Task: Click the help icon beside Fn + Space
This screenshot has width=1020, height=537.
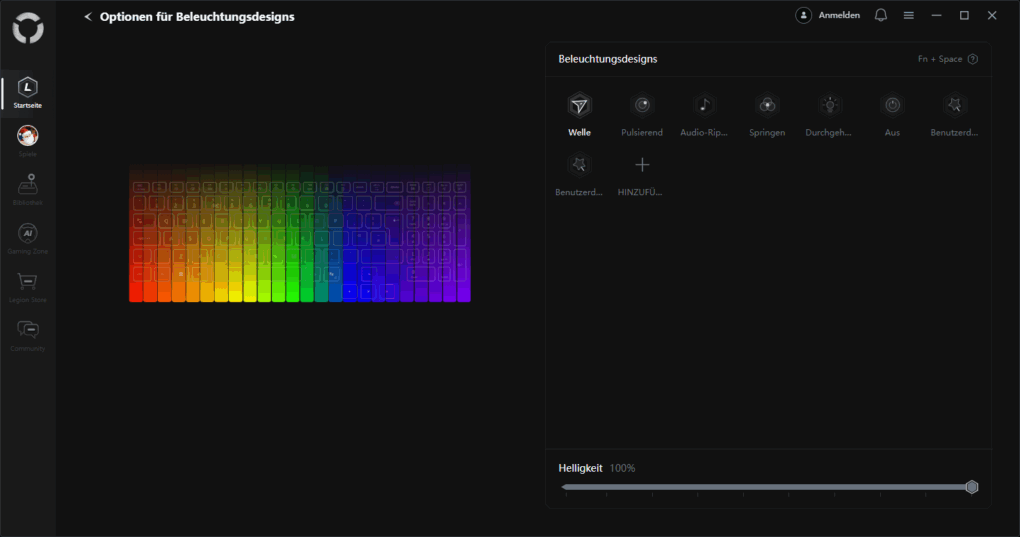Action: pyautogui.click(x=973, y=59)
